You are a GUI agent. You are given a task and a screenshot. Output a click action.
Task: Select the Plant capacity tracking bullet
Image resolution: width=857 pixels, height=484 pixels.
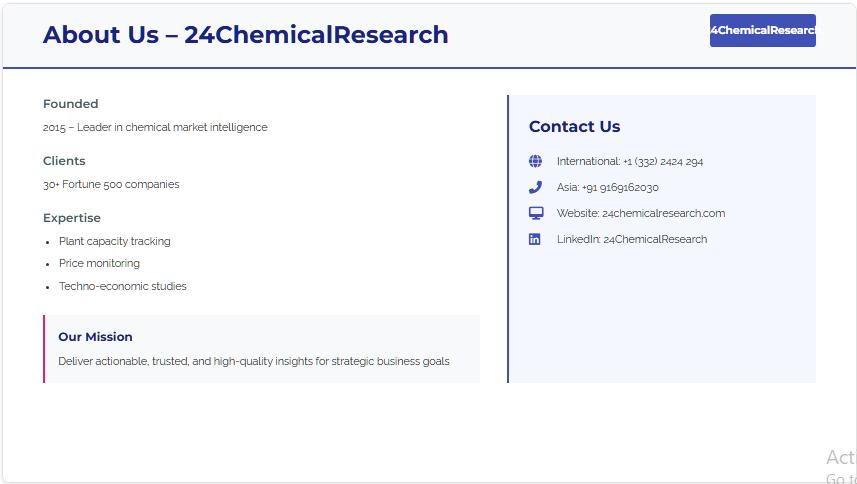point(114,241)
